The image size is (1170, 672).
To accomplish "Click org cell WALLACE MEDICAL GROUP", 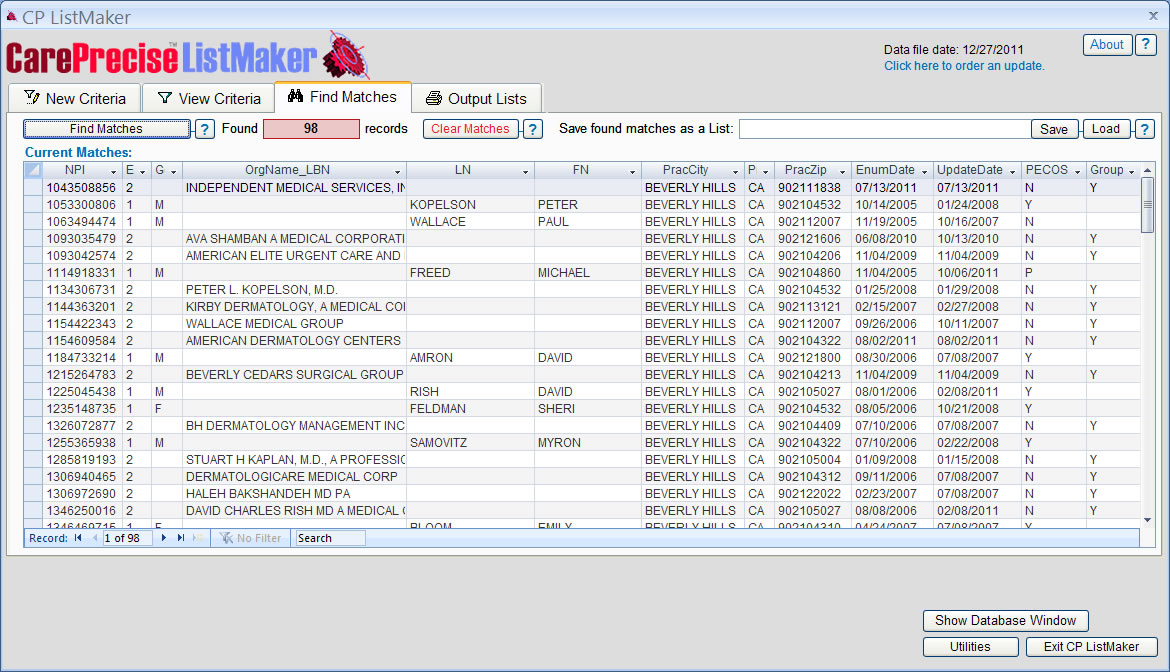I will tap(294, 324).
